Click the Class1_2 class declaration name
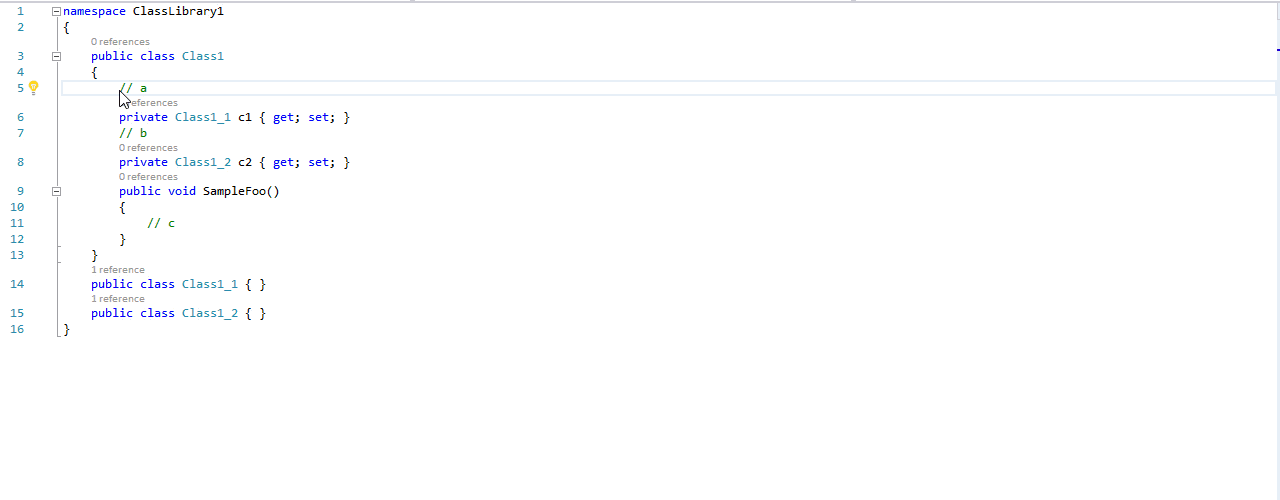The width and height of the screenshot is (1280, 500). tap(210, 313)
